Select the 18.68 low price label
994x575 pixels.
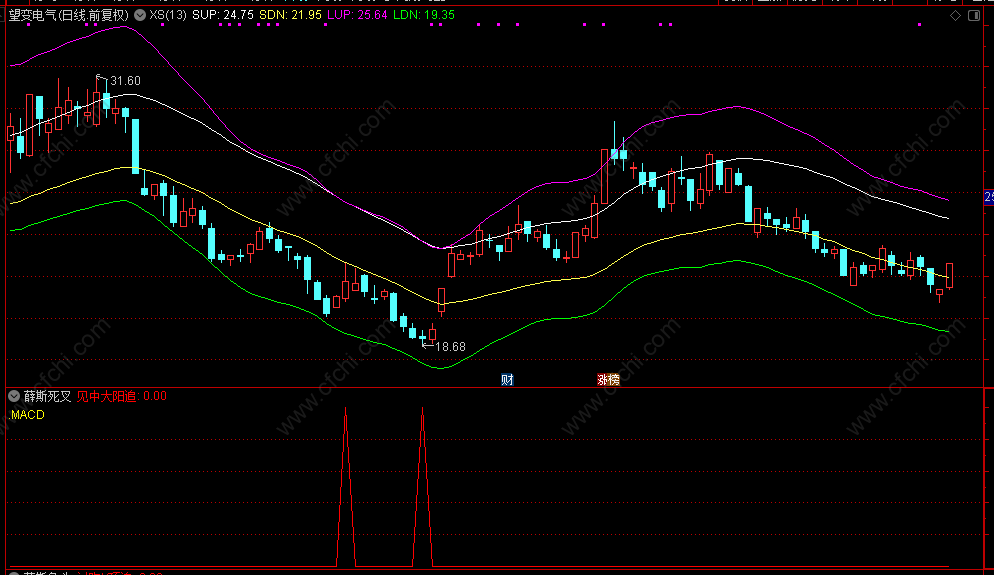(451, 347)
